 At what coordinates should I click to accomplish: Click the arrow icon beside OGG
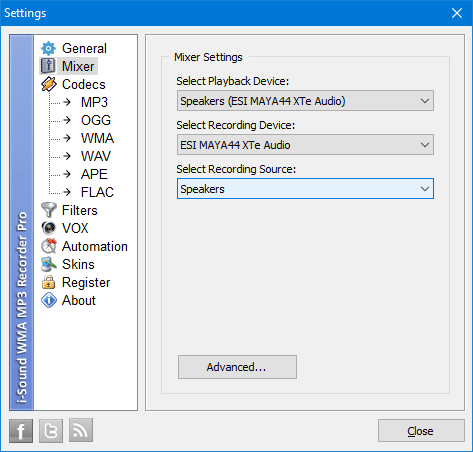pyautogui.click(x=67, y=120)
